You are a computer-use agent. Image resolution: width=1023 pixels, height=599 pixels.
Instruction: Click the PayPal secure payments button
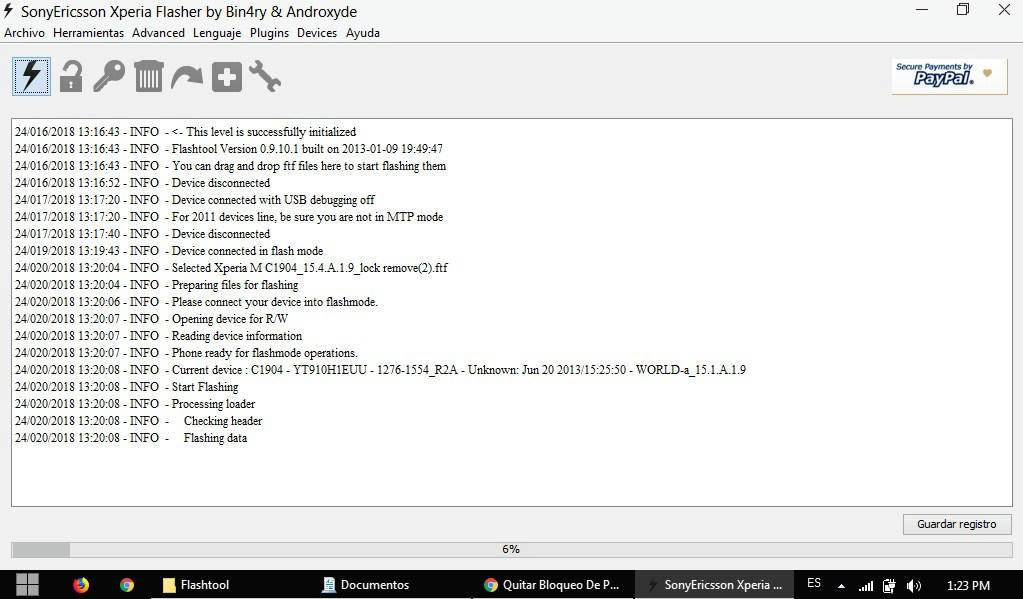point(949,76)
